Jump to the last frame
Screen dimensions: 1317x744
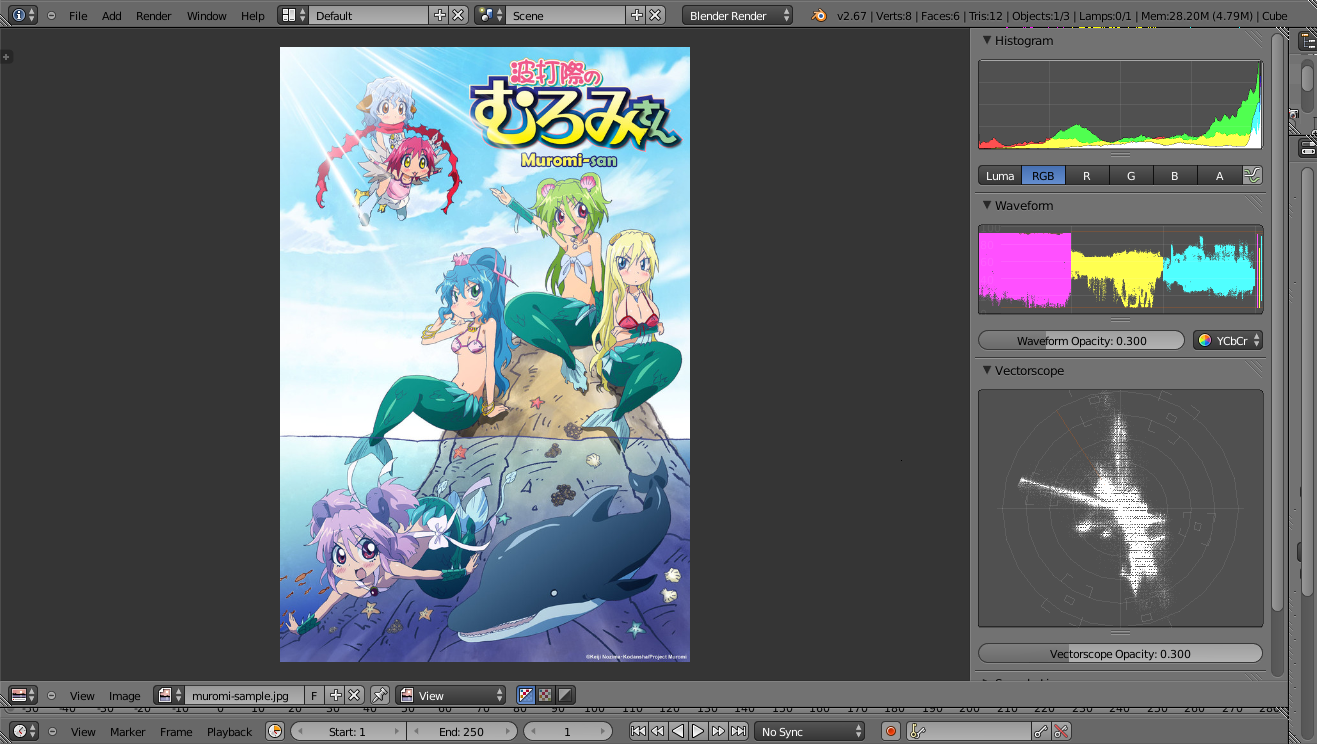pyautogui.click(x=738, y=731)
